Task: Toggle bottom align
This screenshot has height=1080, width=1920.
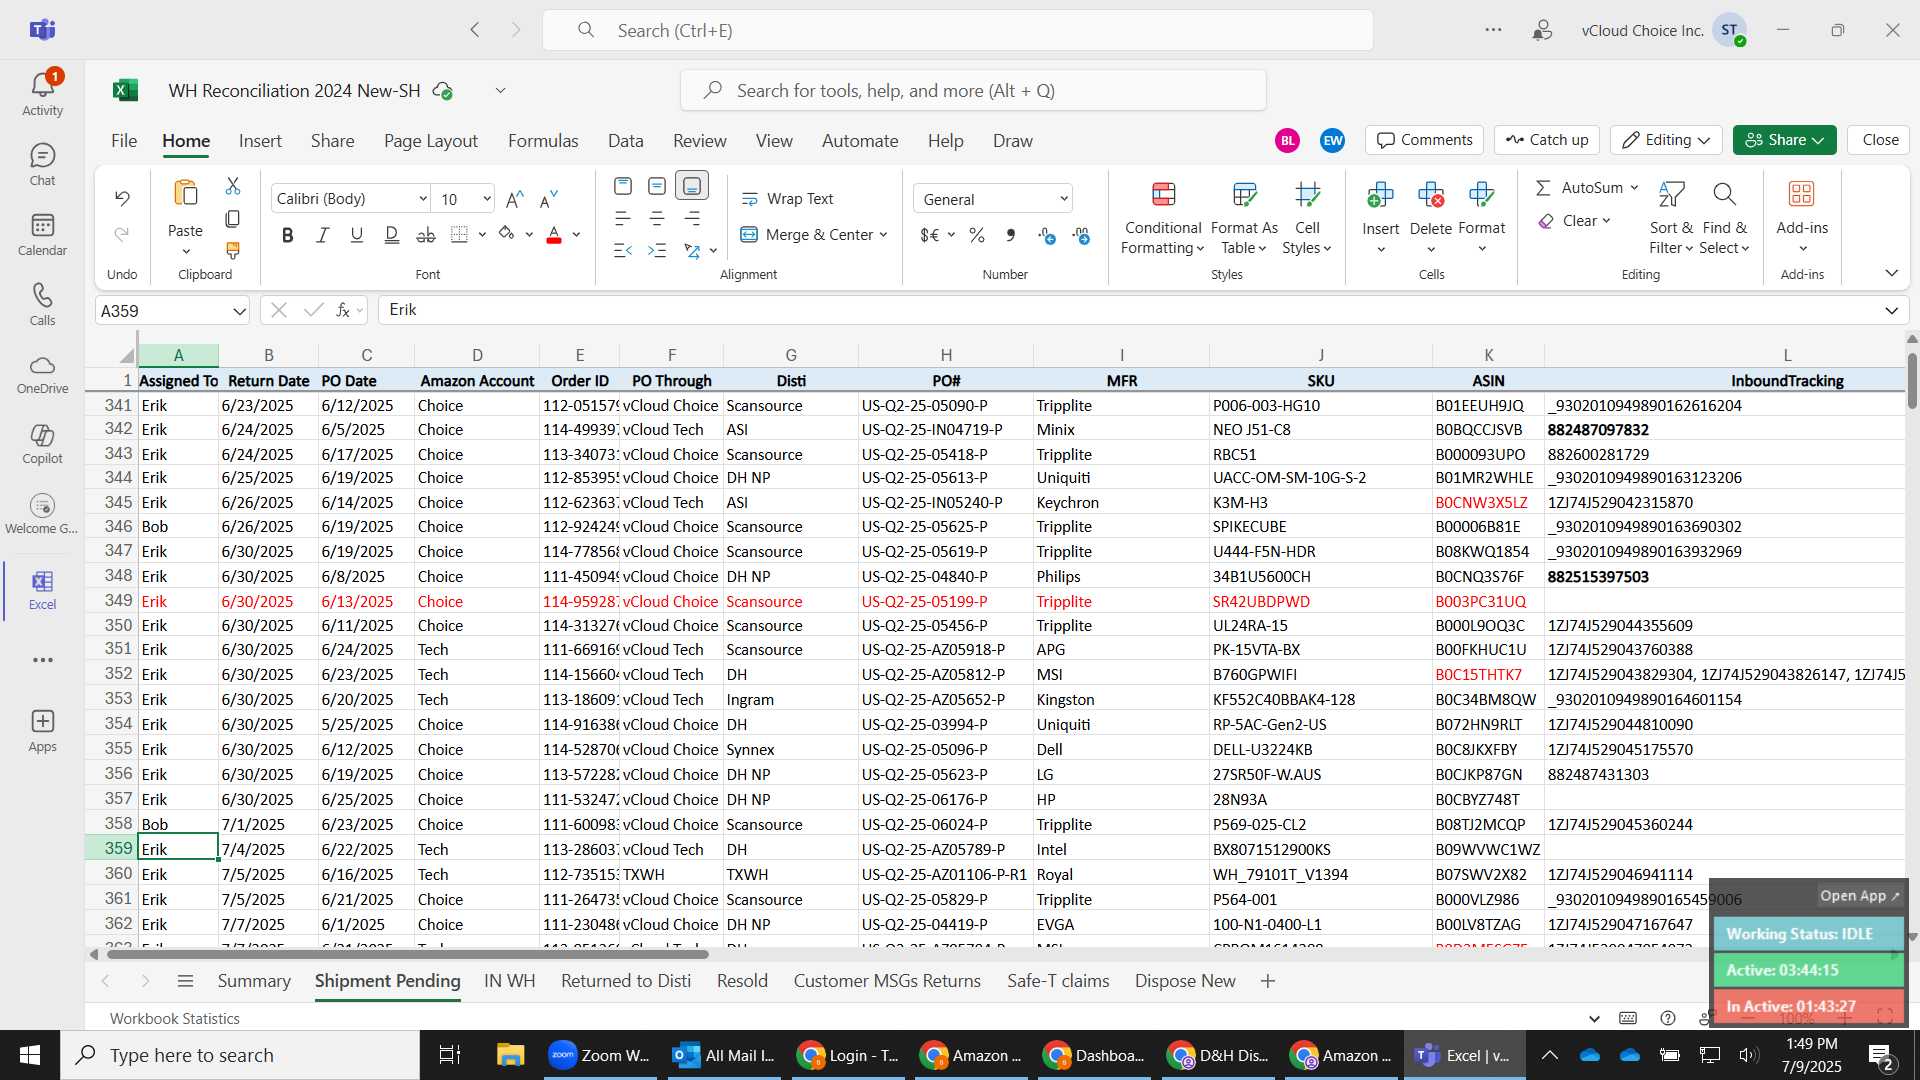Action: (x=692, y=186)
